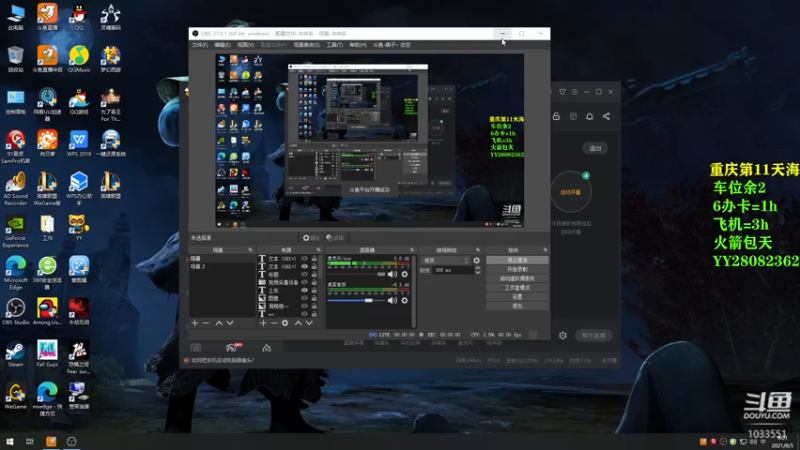Move the selected scene up with the arrow
Screen dimensions: 800x450
click(219, 323)
